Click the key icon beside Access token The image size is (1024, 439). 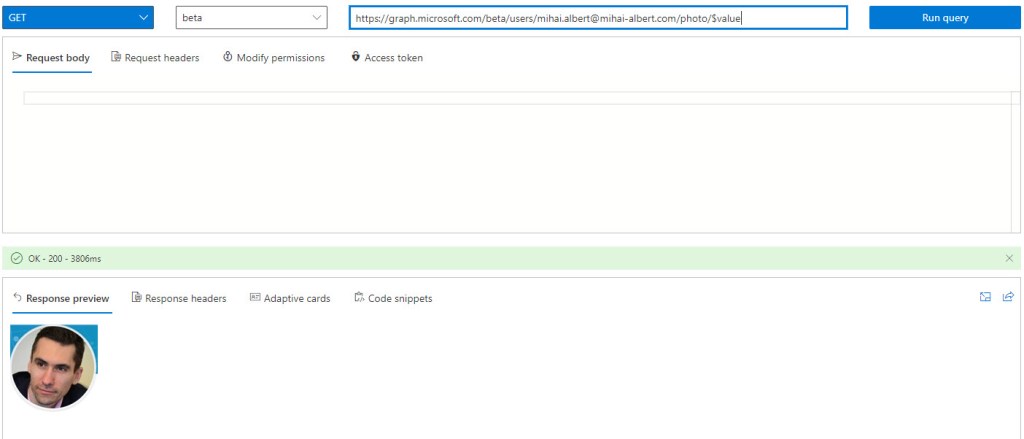point(356,58)
